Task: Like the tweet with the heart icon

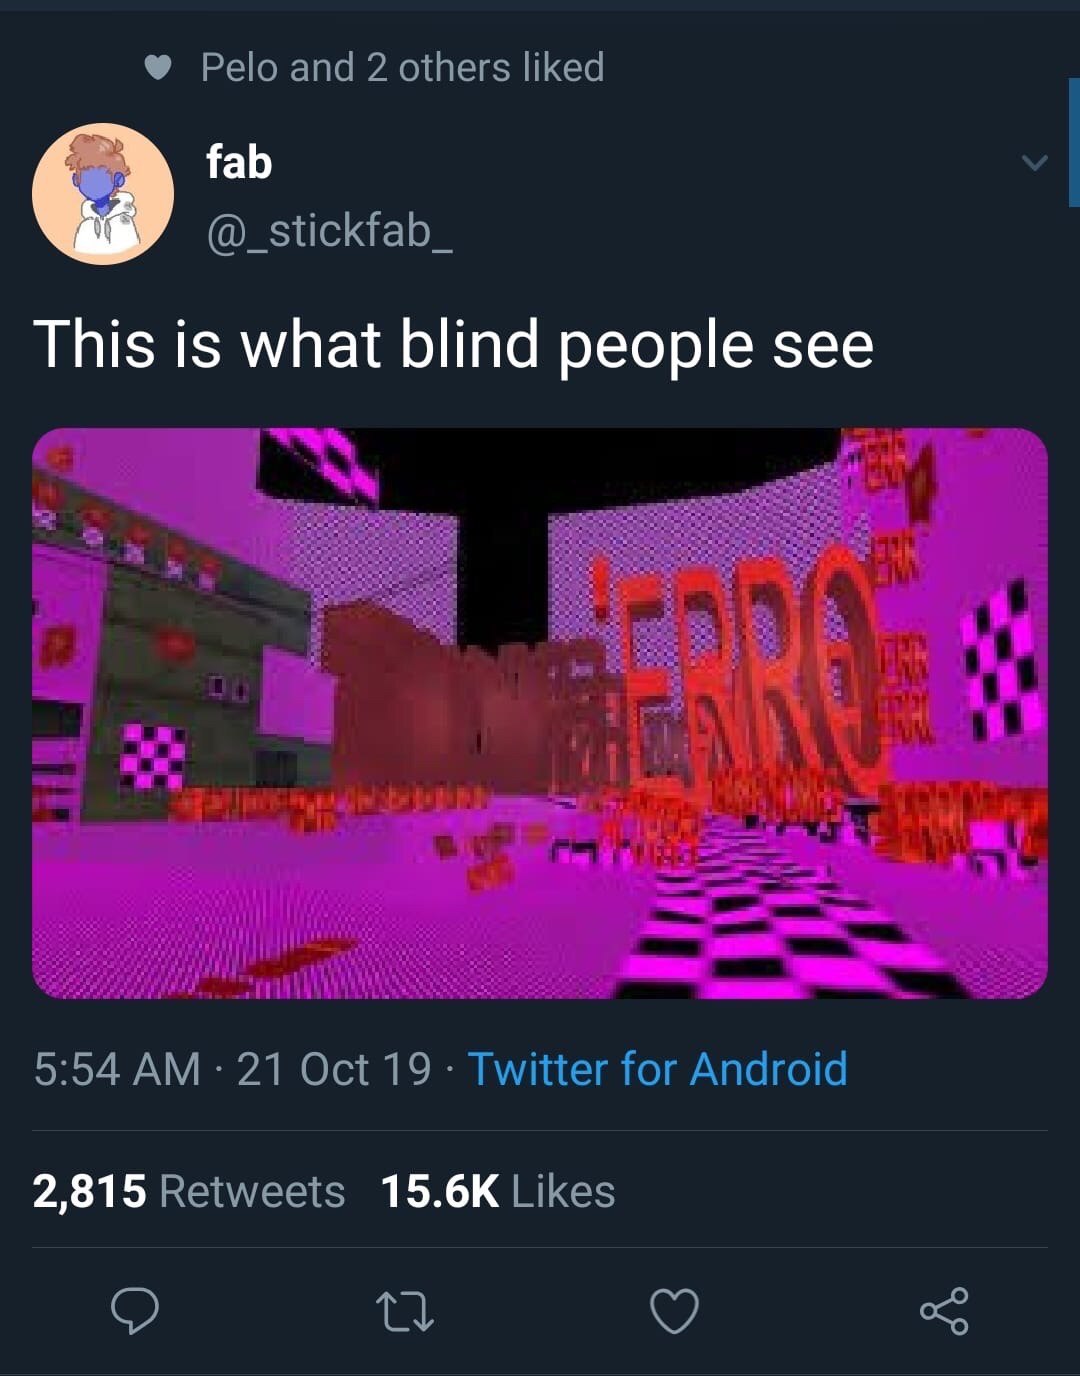Action: point(674,1311)
